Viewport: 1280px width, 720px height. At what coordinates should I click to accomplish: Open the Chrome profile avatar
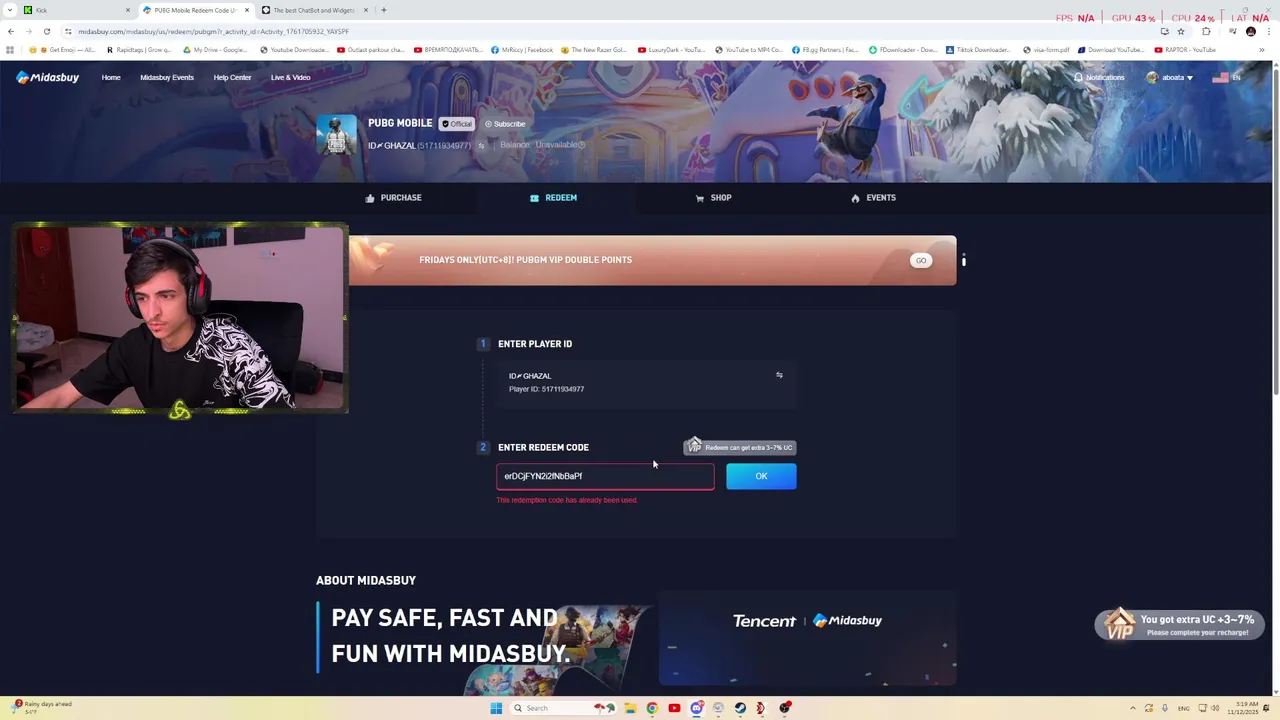[x=1250, y=31]
